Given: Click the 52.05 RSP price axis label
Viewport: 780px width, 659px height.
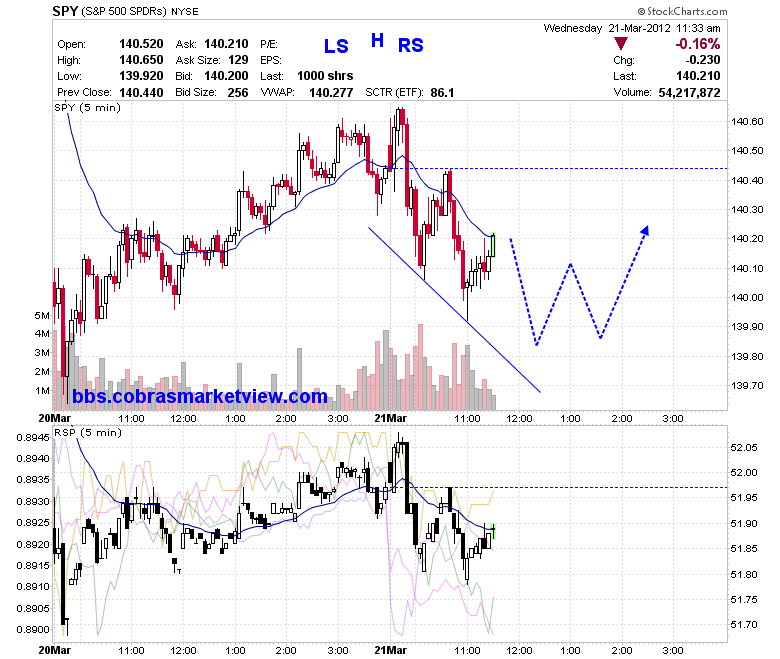Looking at the screenshot, I should 744,448.
